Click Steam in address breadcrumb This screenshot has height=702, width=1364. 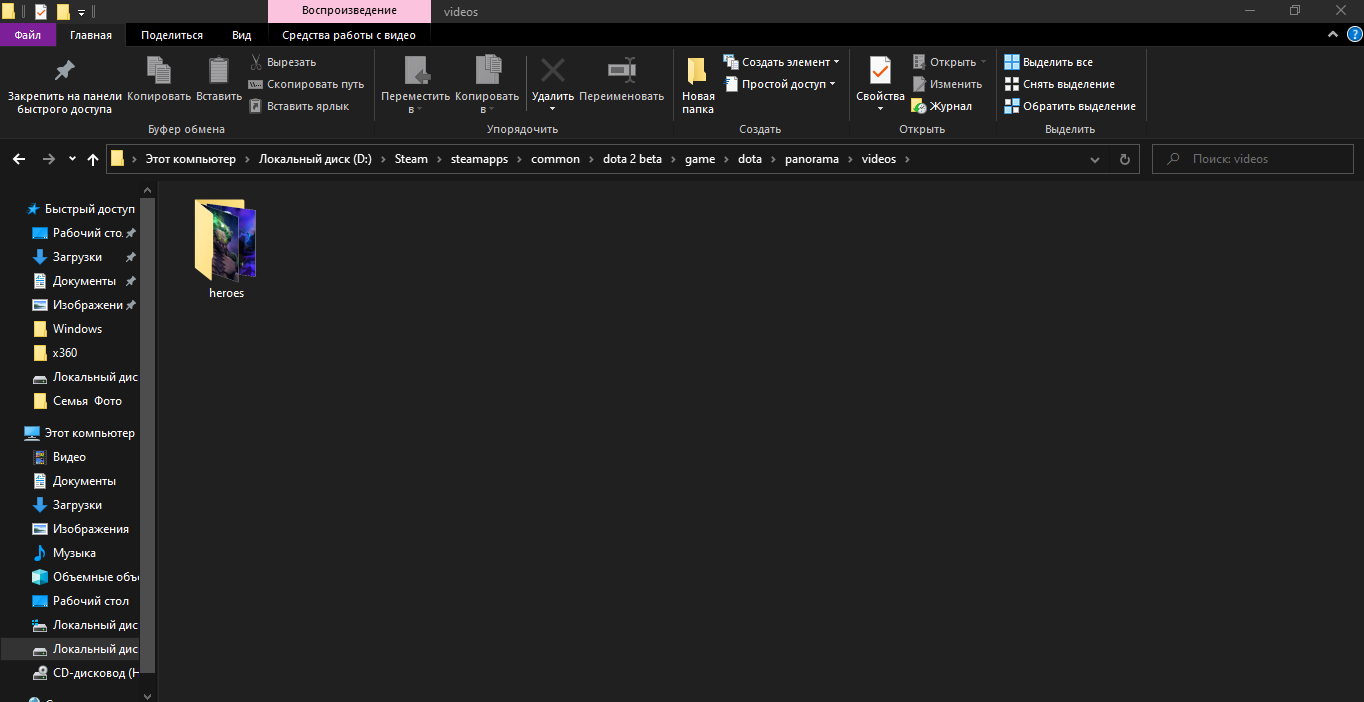[x=411, y=159]
